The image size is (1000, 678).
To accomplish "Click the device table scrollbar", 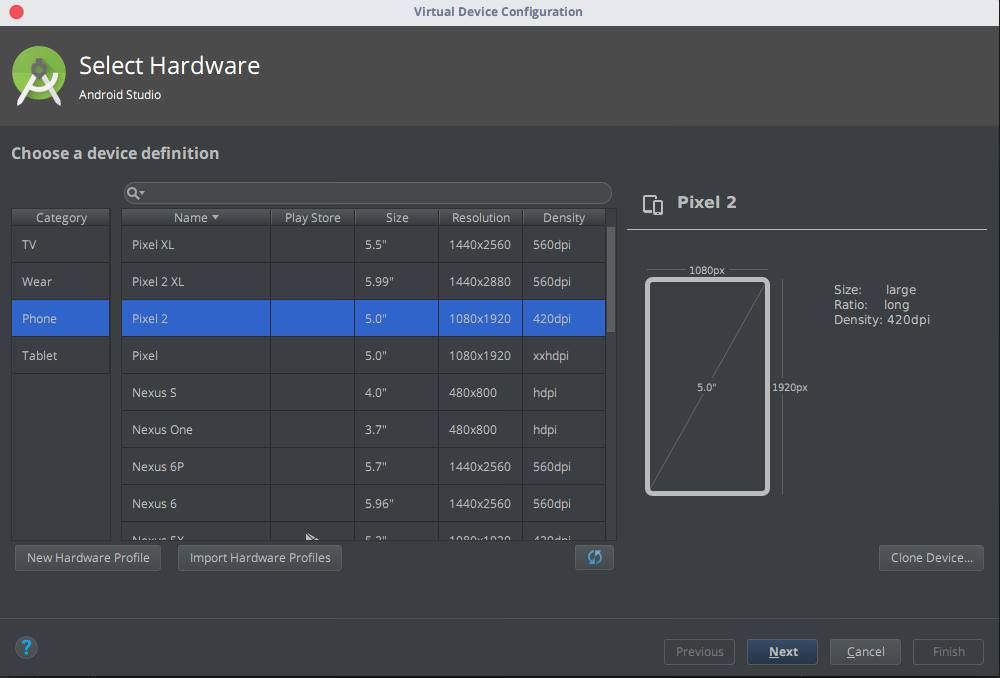I will point(611,279).
